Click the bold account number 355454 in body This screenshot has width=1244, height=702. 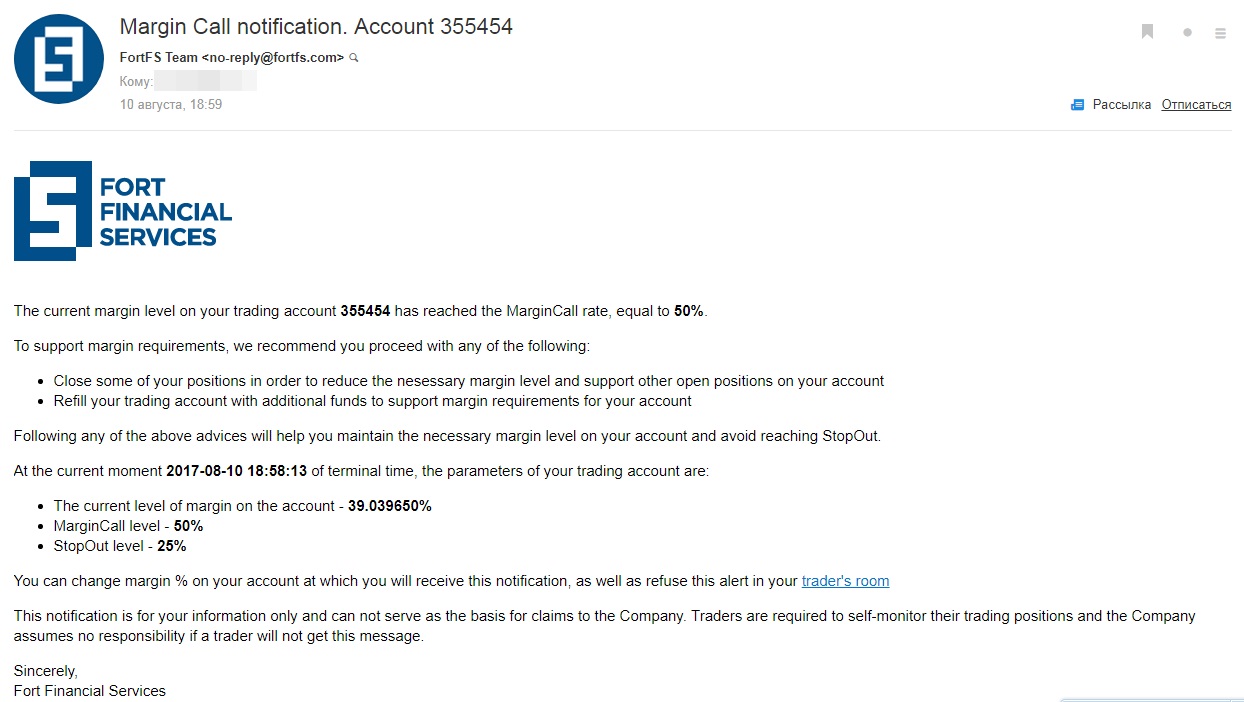tap(365, 311)
